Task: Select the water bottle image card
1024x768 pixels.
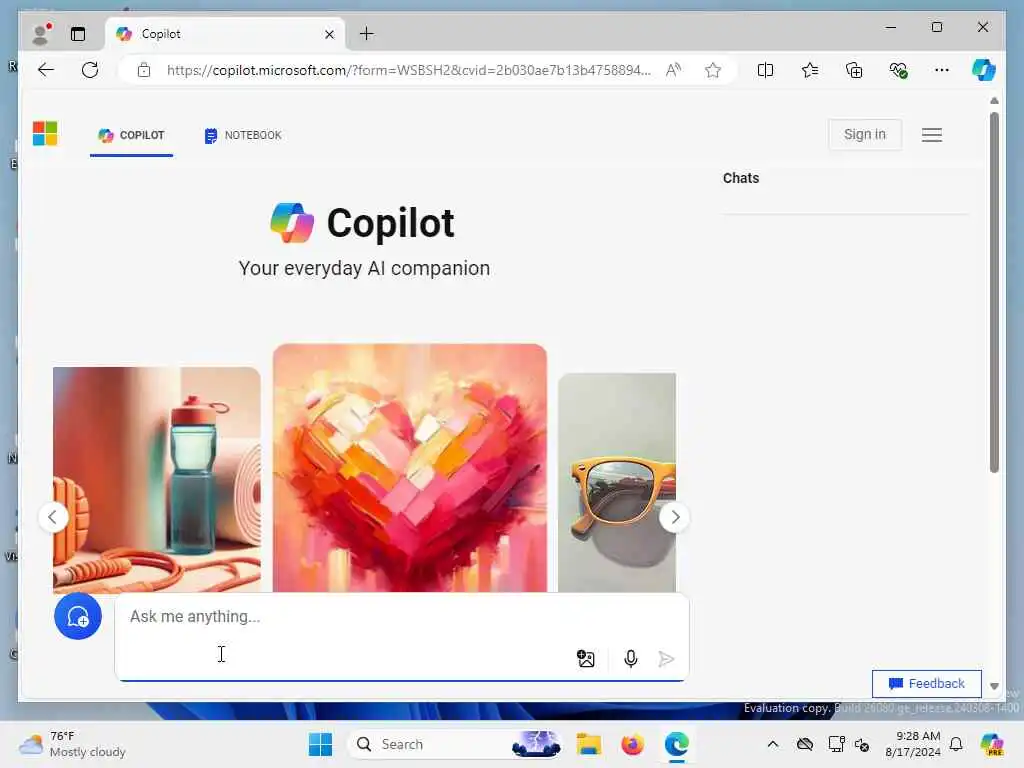Action: (x=157, y=479)
